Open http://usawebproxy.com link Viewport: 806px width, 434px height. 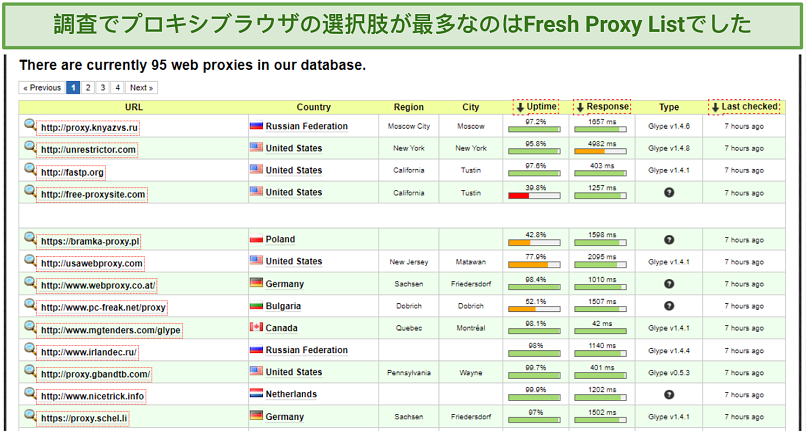[x=91, y=263]
